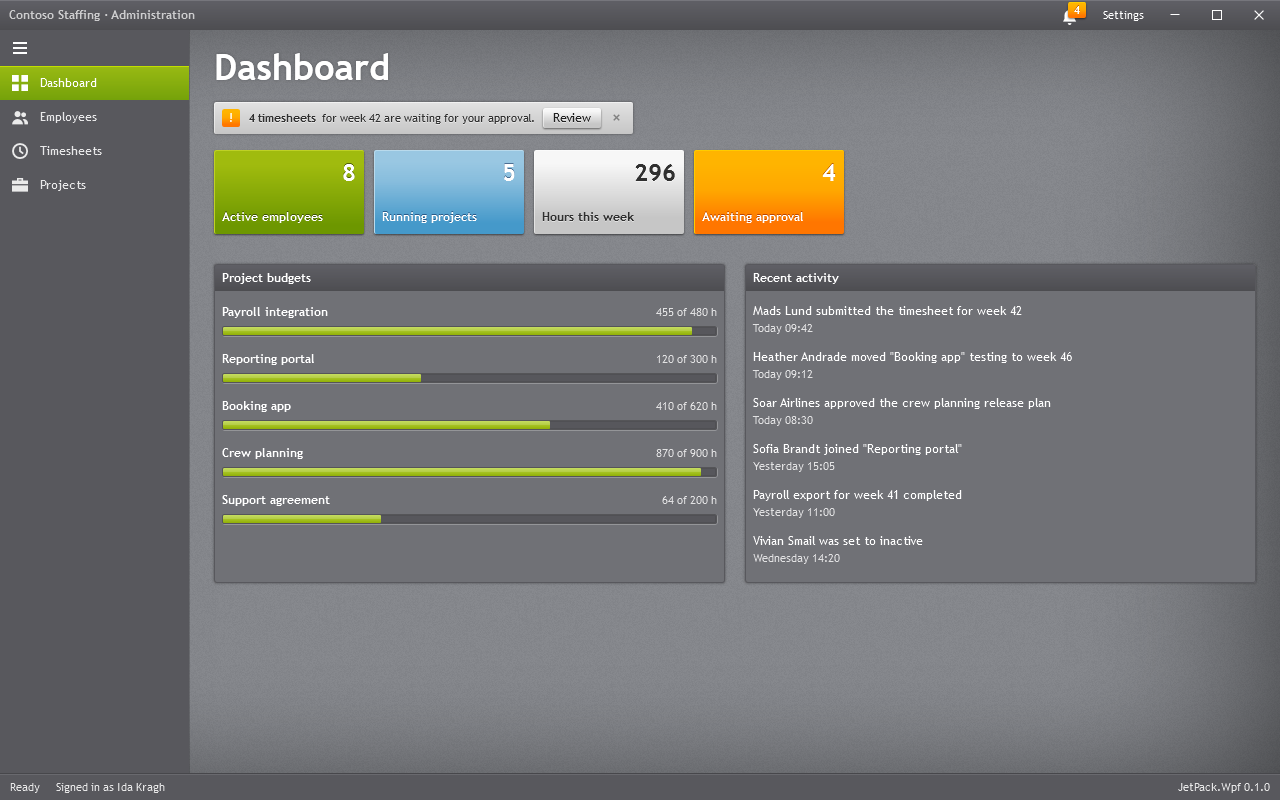Click the Support agreement progress bar

click(469, 519)
